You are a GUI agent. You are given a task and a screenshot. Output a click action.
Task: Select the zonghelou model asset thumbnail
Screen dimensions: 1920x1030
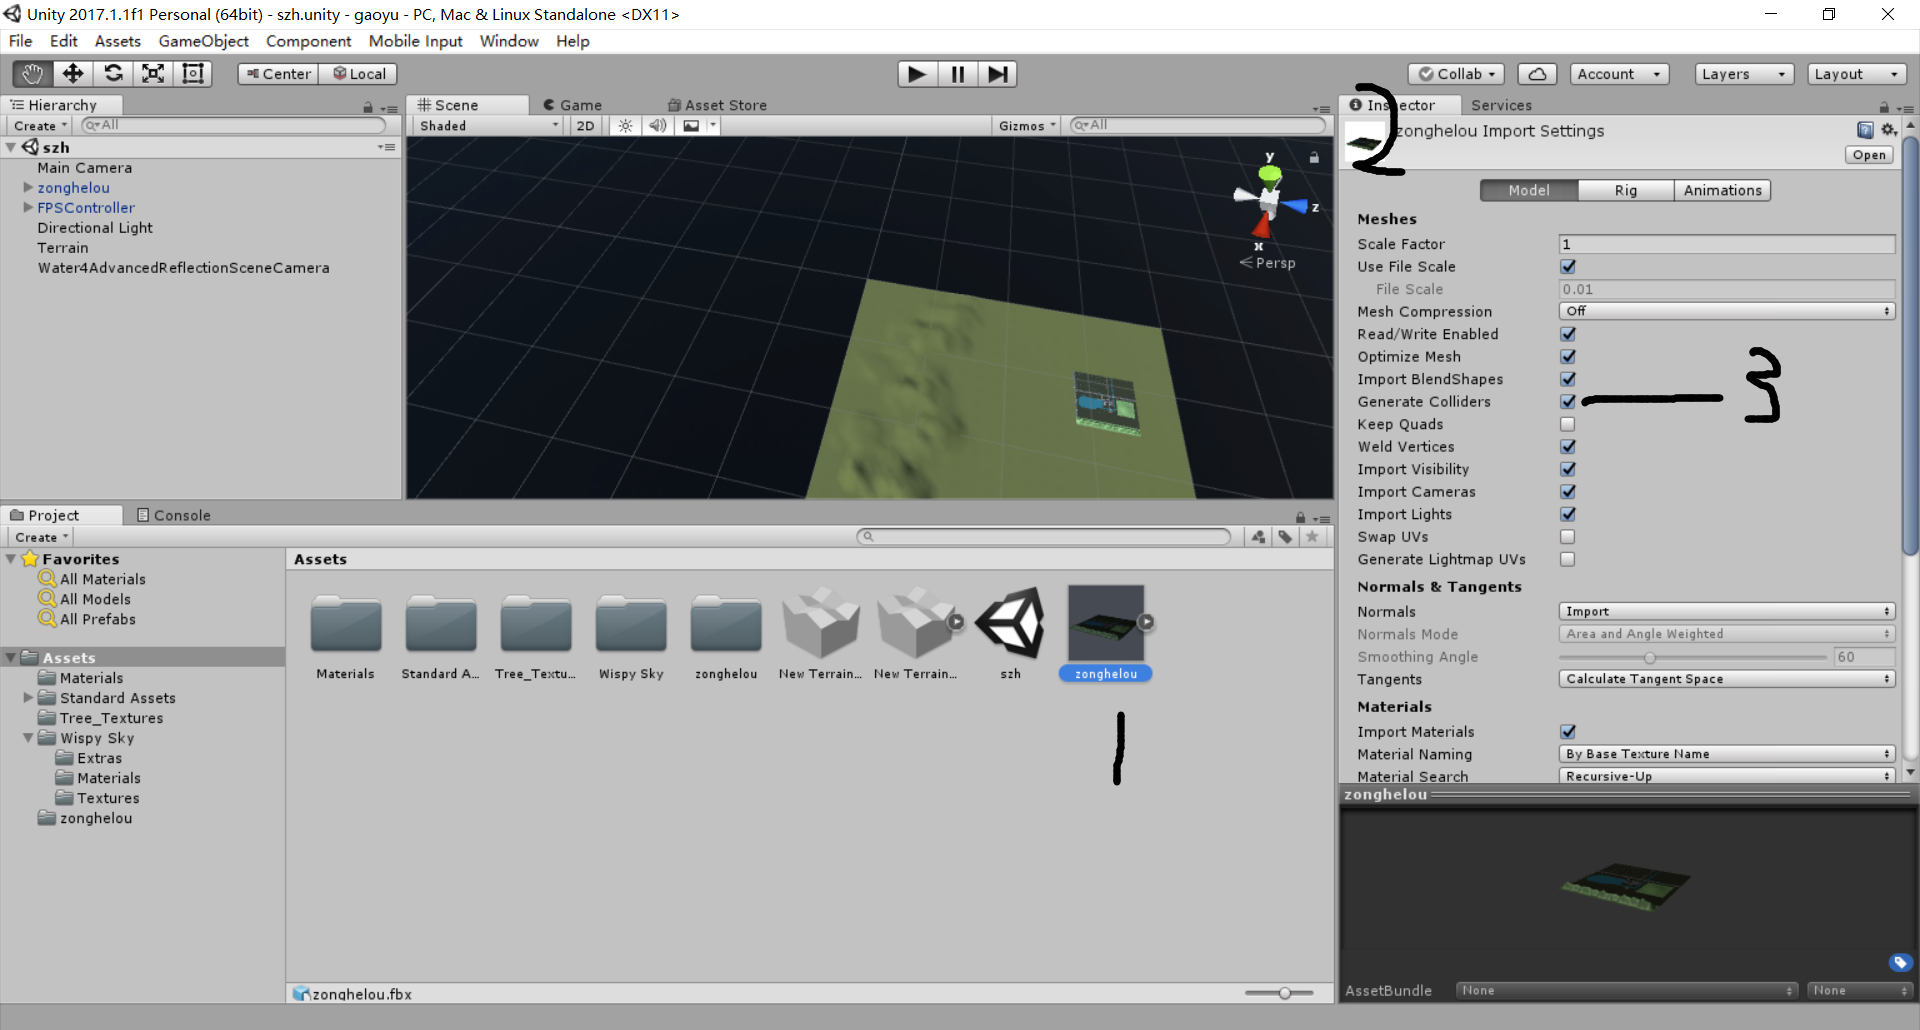[x=1106, y=622]
